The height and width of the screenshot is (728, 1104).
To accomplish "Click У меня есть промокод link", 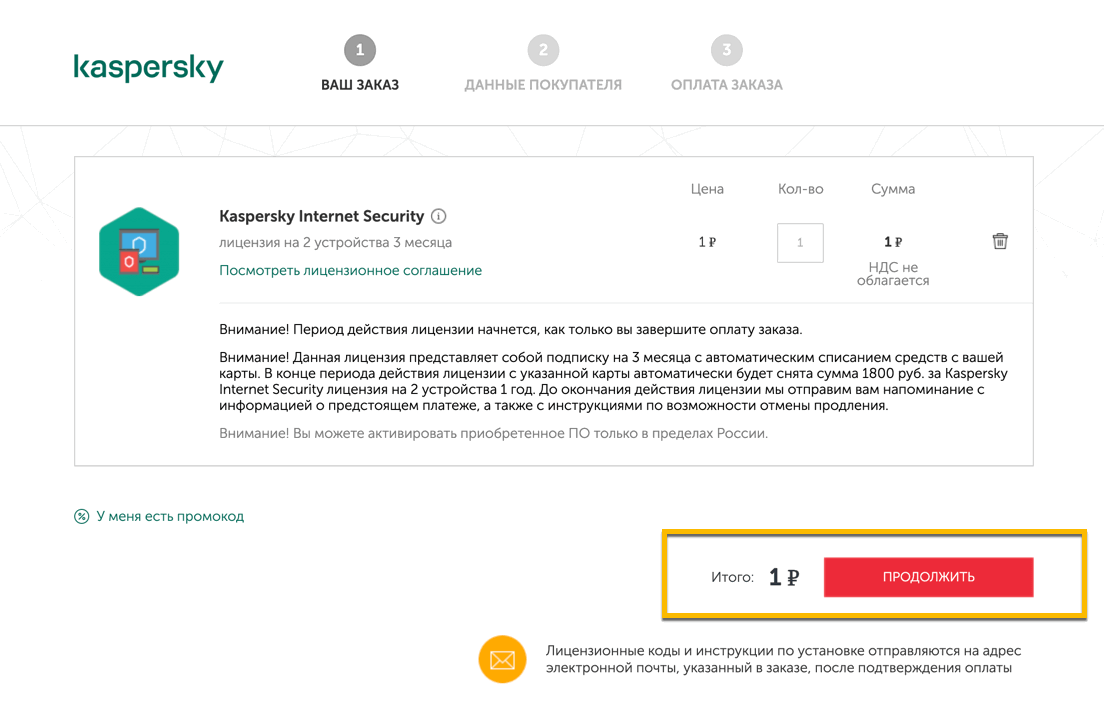I will pyautogui.click(x=170, y=516).
